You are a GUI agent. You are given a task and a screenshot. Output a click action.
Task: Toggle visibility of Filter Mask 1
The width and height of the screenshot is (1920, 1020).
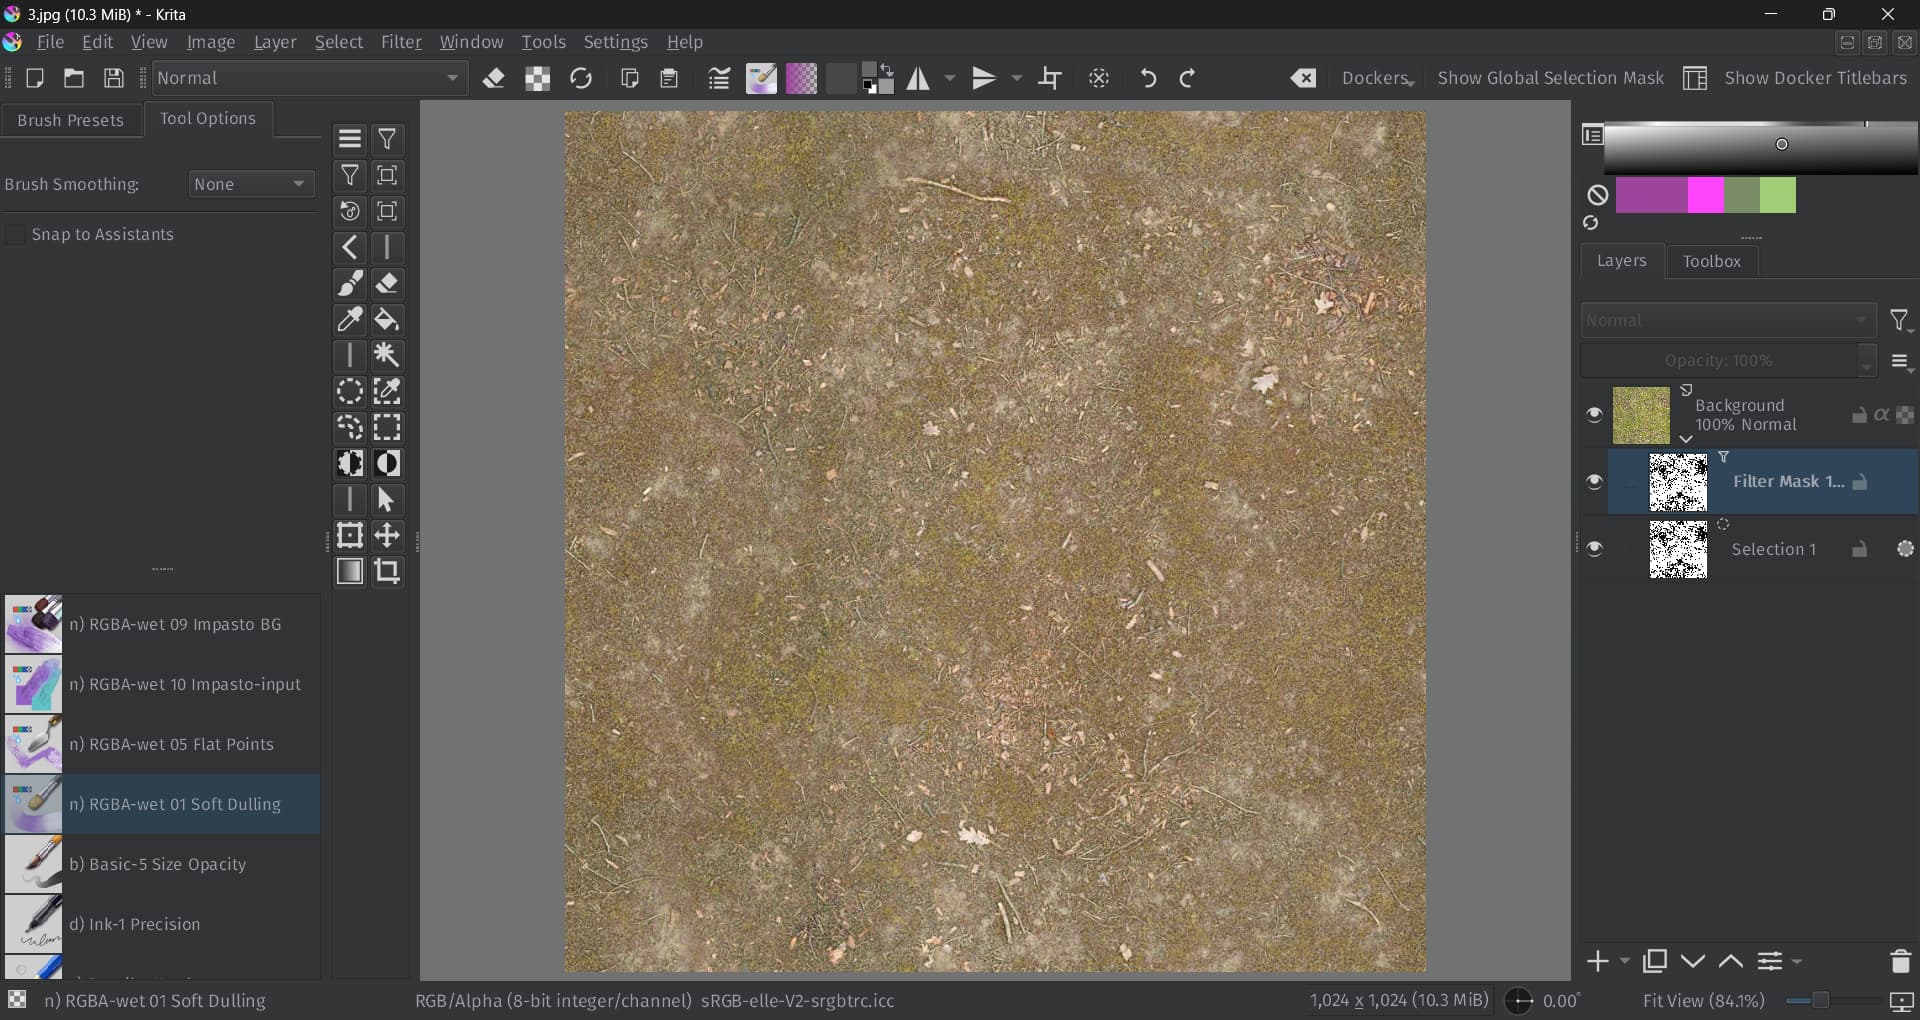pos(1594,482)
